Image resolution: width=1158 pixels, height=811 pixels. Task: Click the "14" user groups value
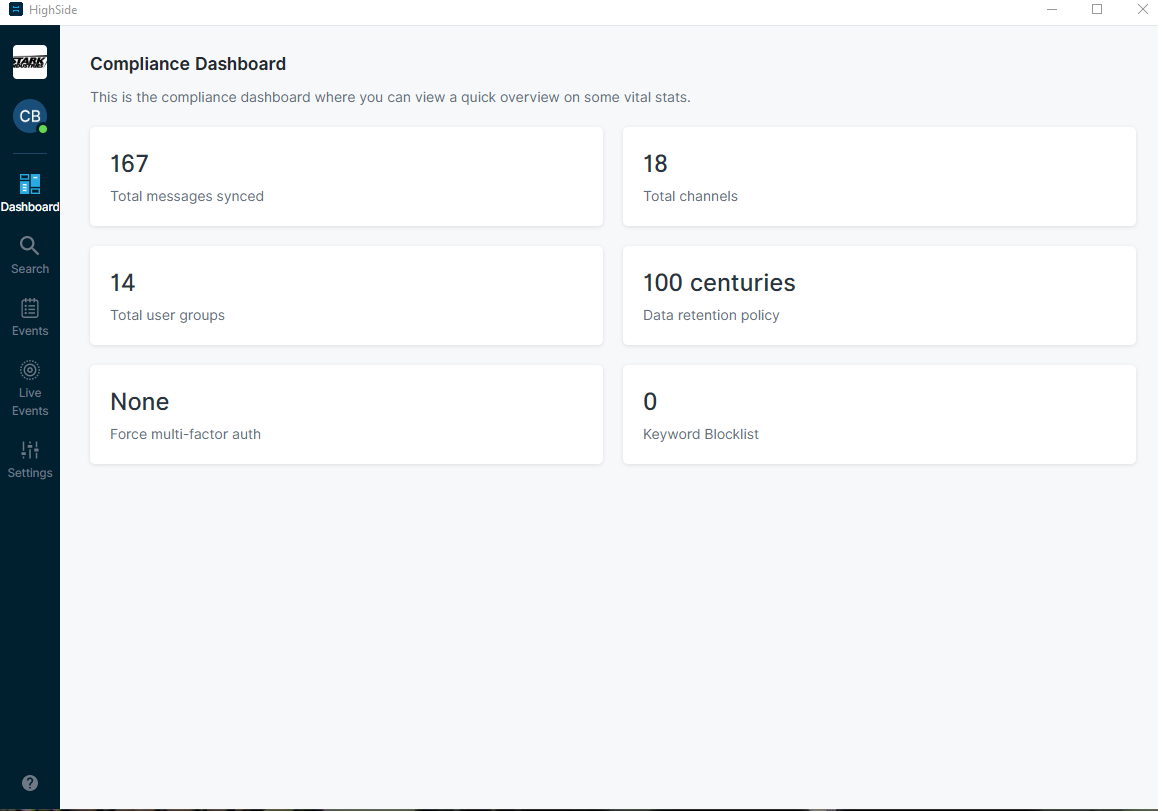pyautogui.click(x=123, y=282)
